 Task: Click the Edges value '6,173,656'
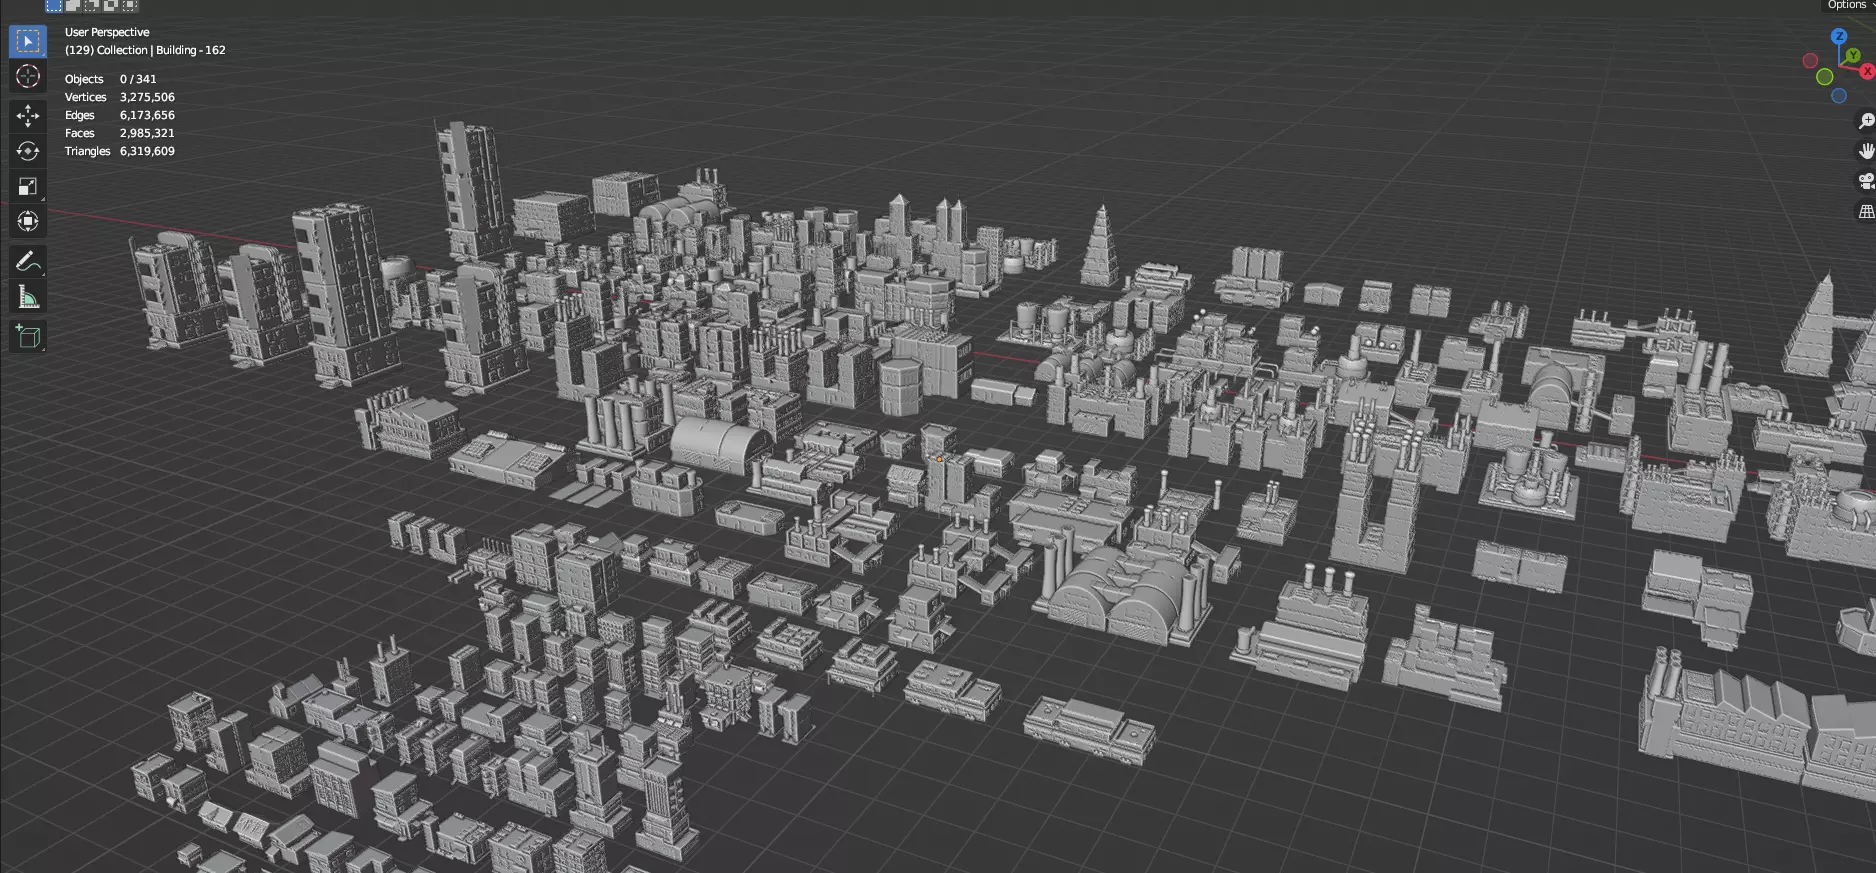[x=147, y=115]
